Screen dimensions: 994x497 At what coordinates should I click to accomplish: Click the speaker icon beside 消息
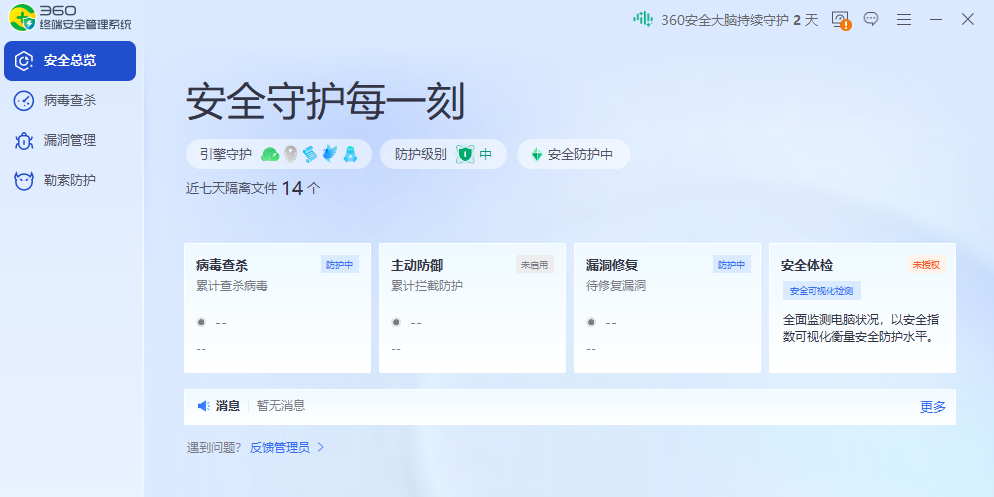pyautogui.click(x=203, y=406)
